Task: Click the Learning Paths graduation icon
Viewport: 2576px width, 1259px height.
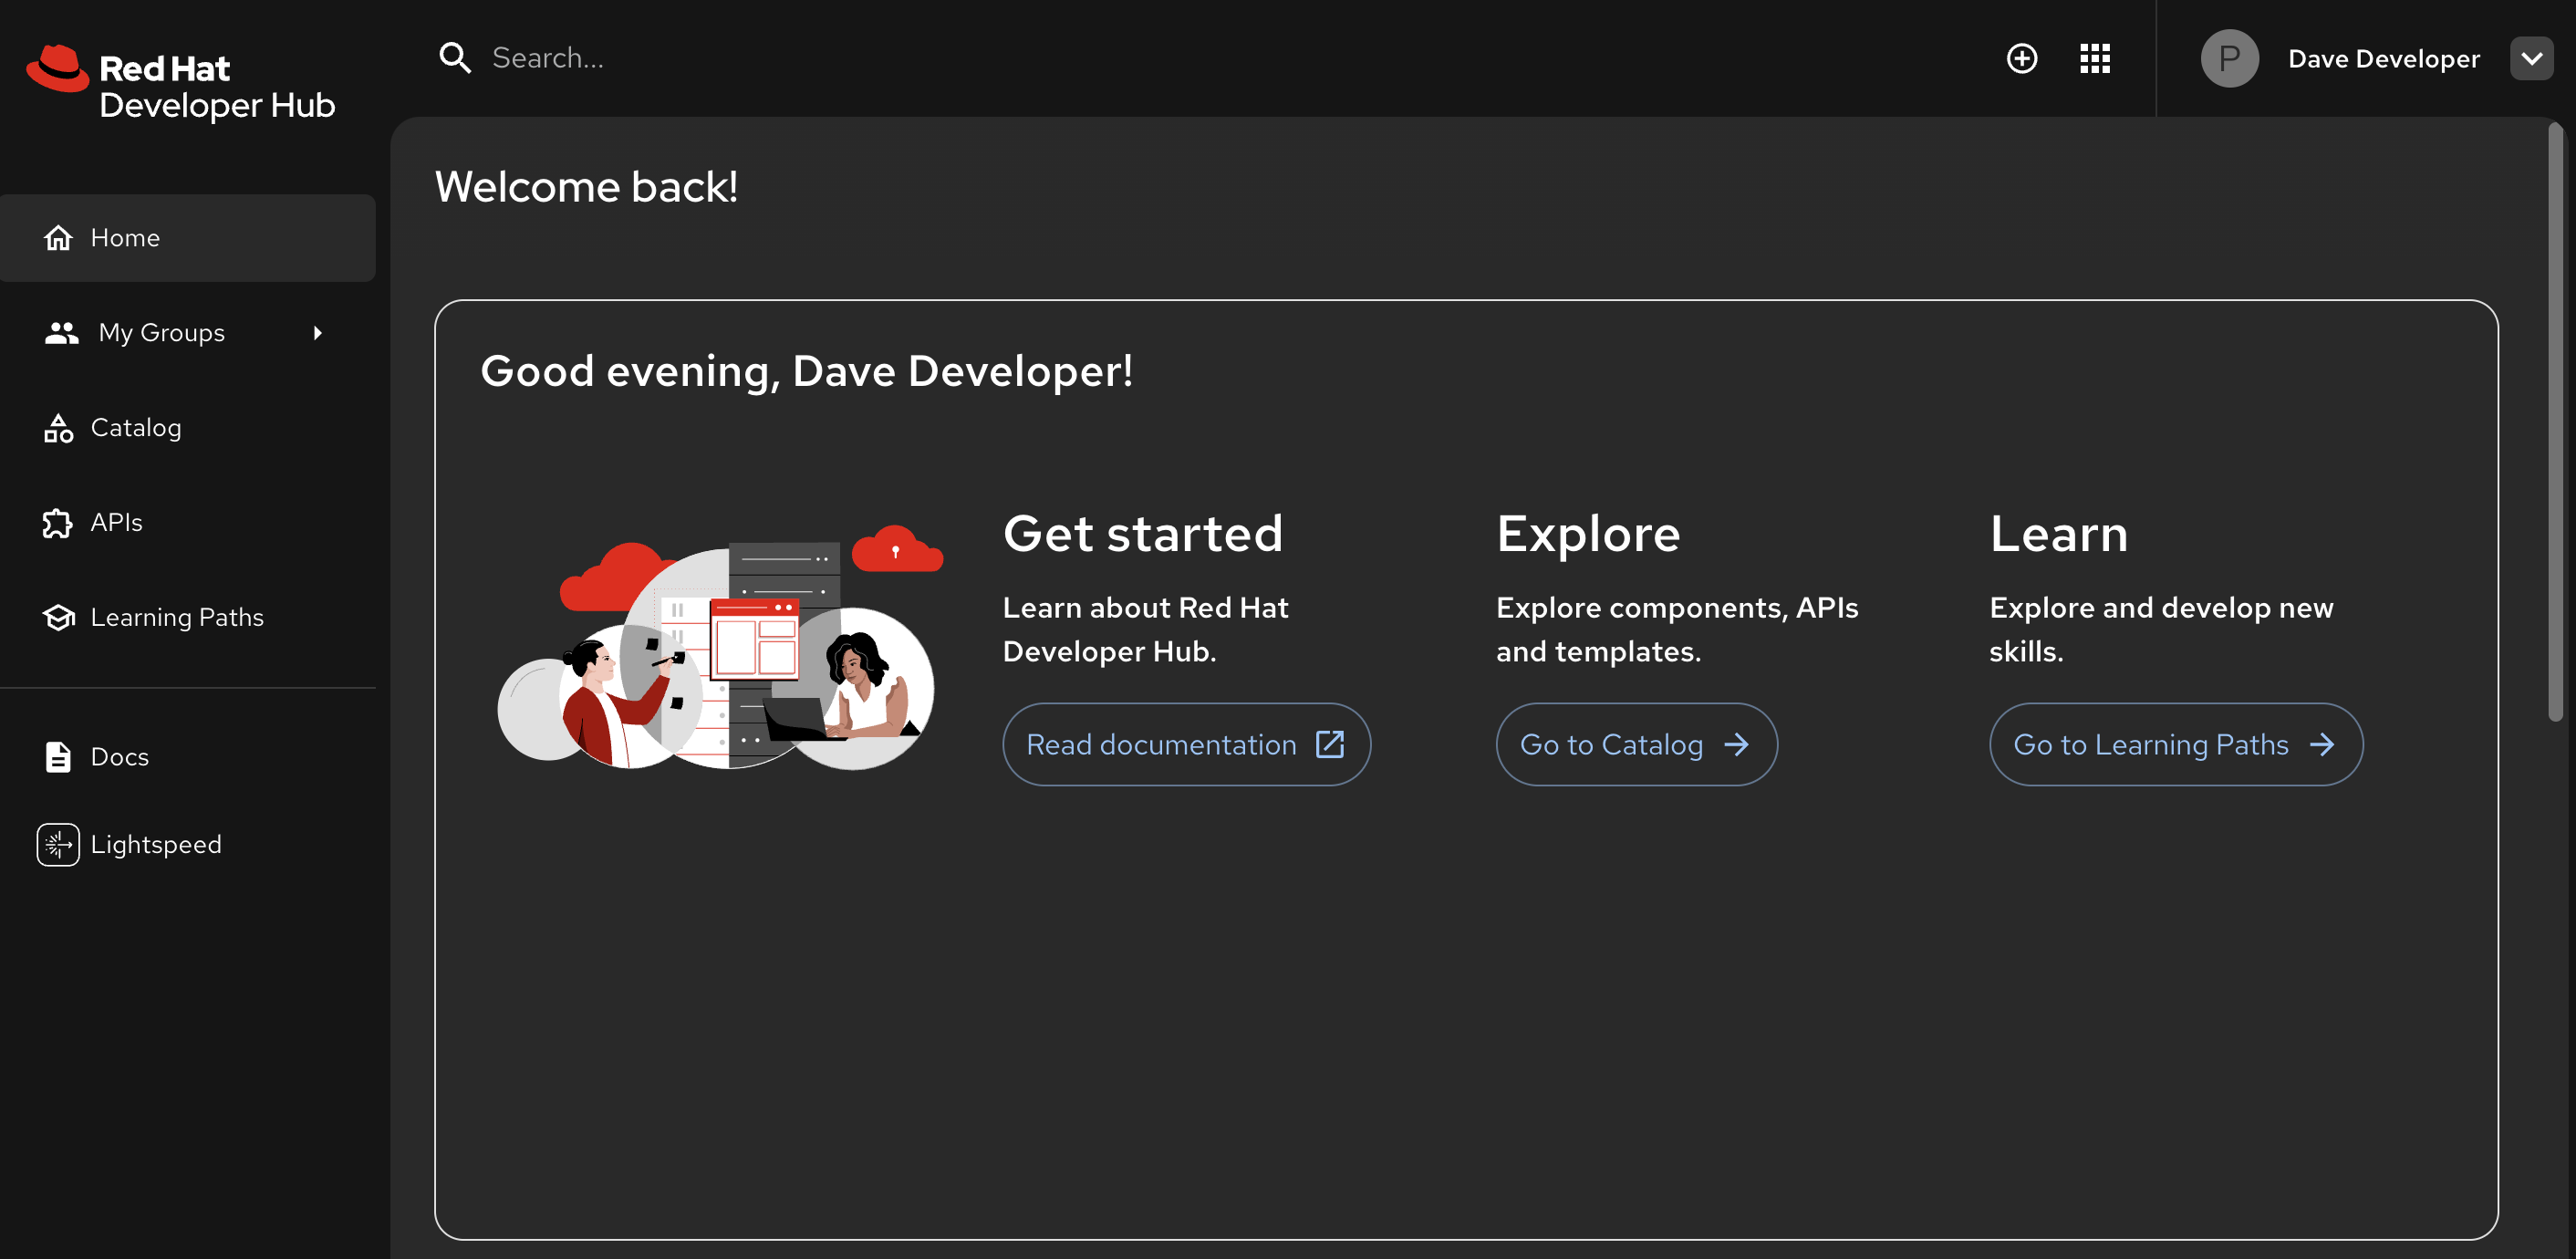Action: point(58,617)
